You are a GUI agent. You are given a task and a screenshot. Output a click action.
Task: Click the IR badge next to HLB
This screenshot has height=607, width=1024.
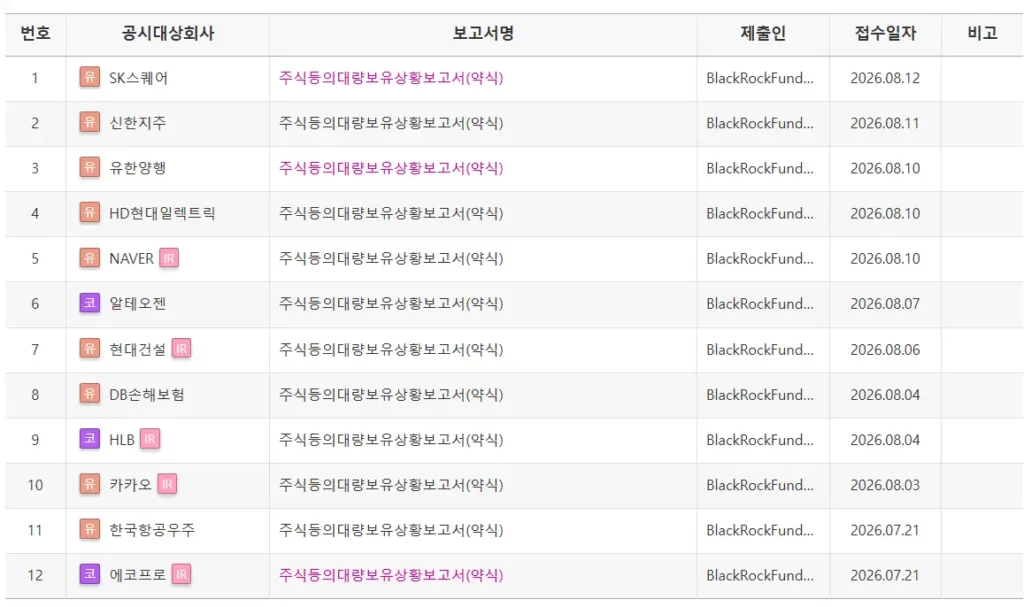(150, 439)
